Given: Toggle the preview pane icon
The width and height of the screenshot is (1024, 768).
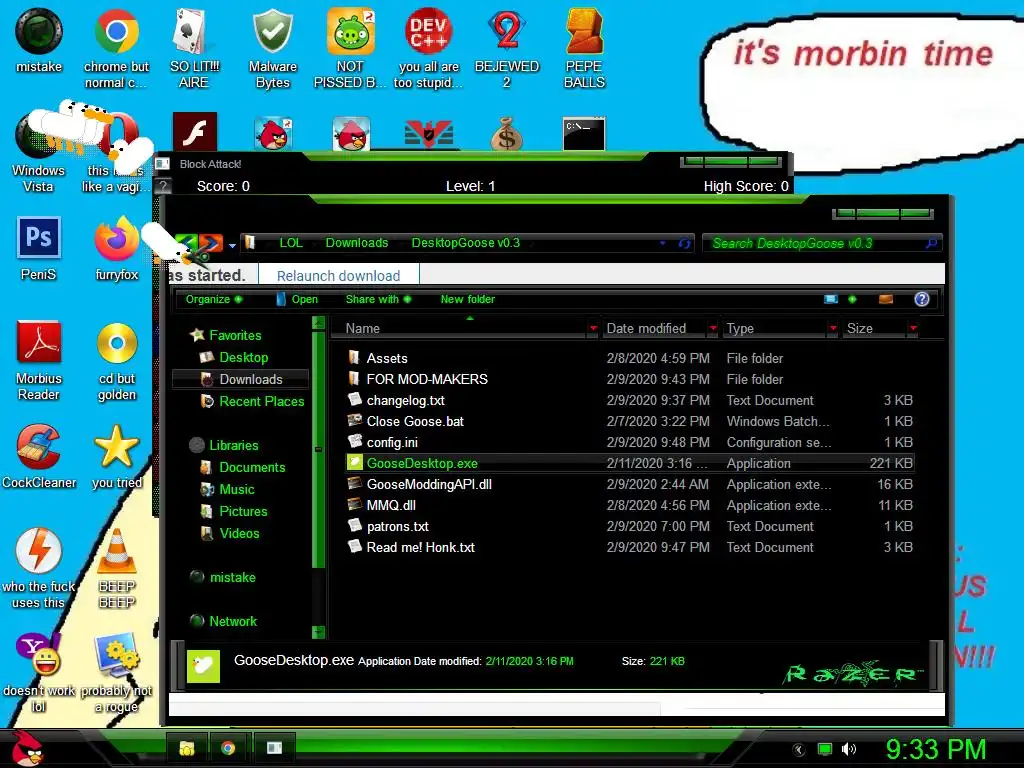Looking at the screenshot, I should 886,299.
